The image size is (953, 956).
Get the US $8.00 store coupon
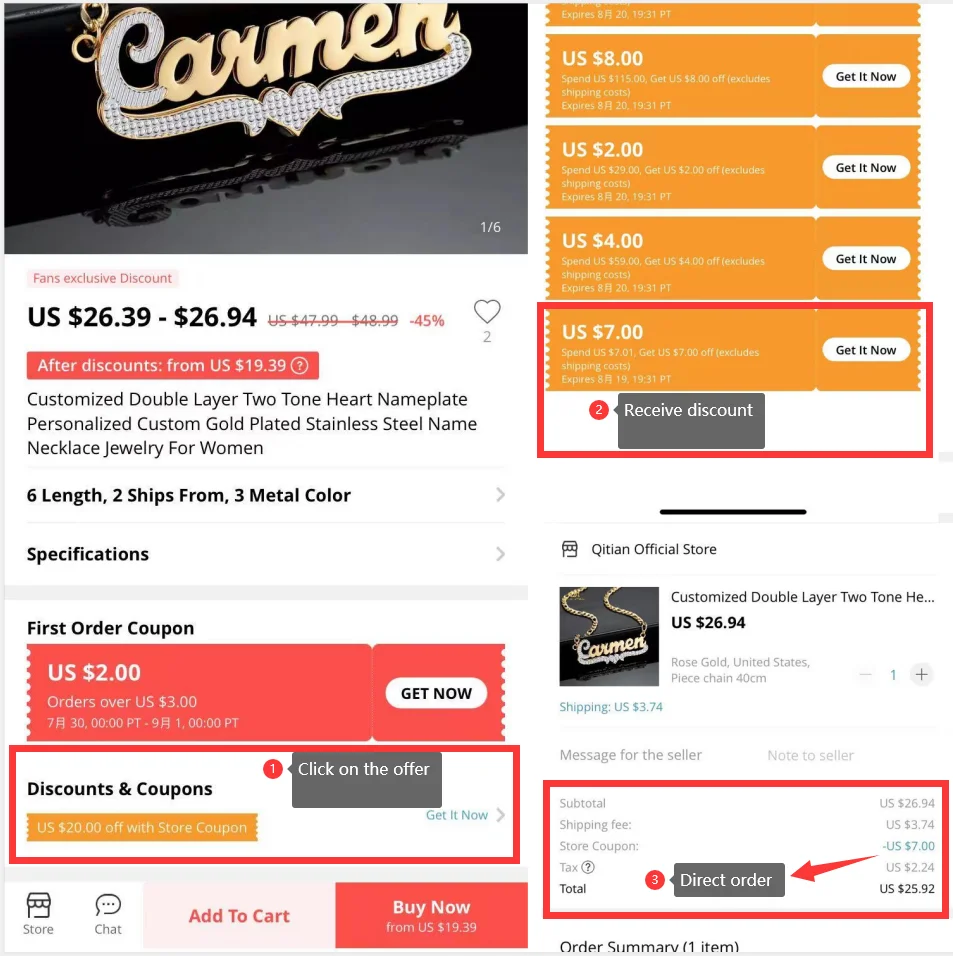click(x=866, y=77)
